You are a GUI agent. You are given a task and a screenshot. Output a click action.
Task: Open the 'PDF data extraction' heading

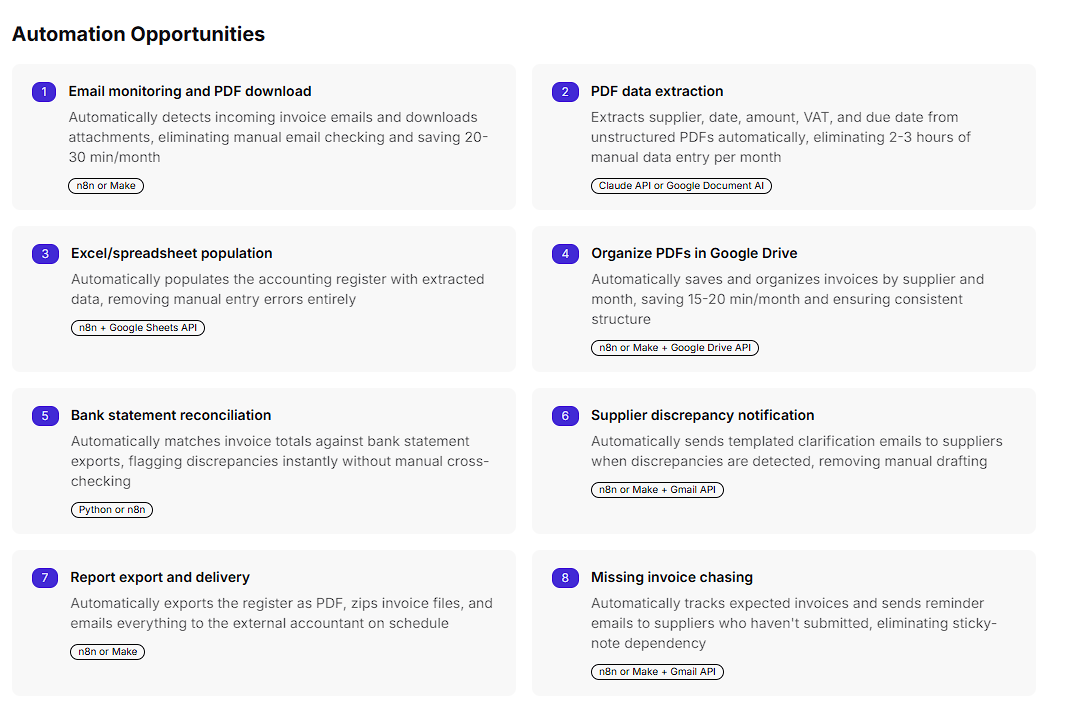[x=657, y=91]
